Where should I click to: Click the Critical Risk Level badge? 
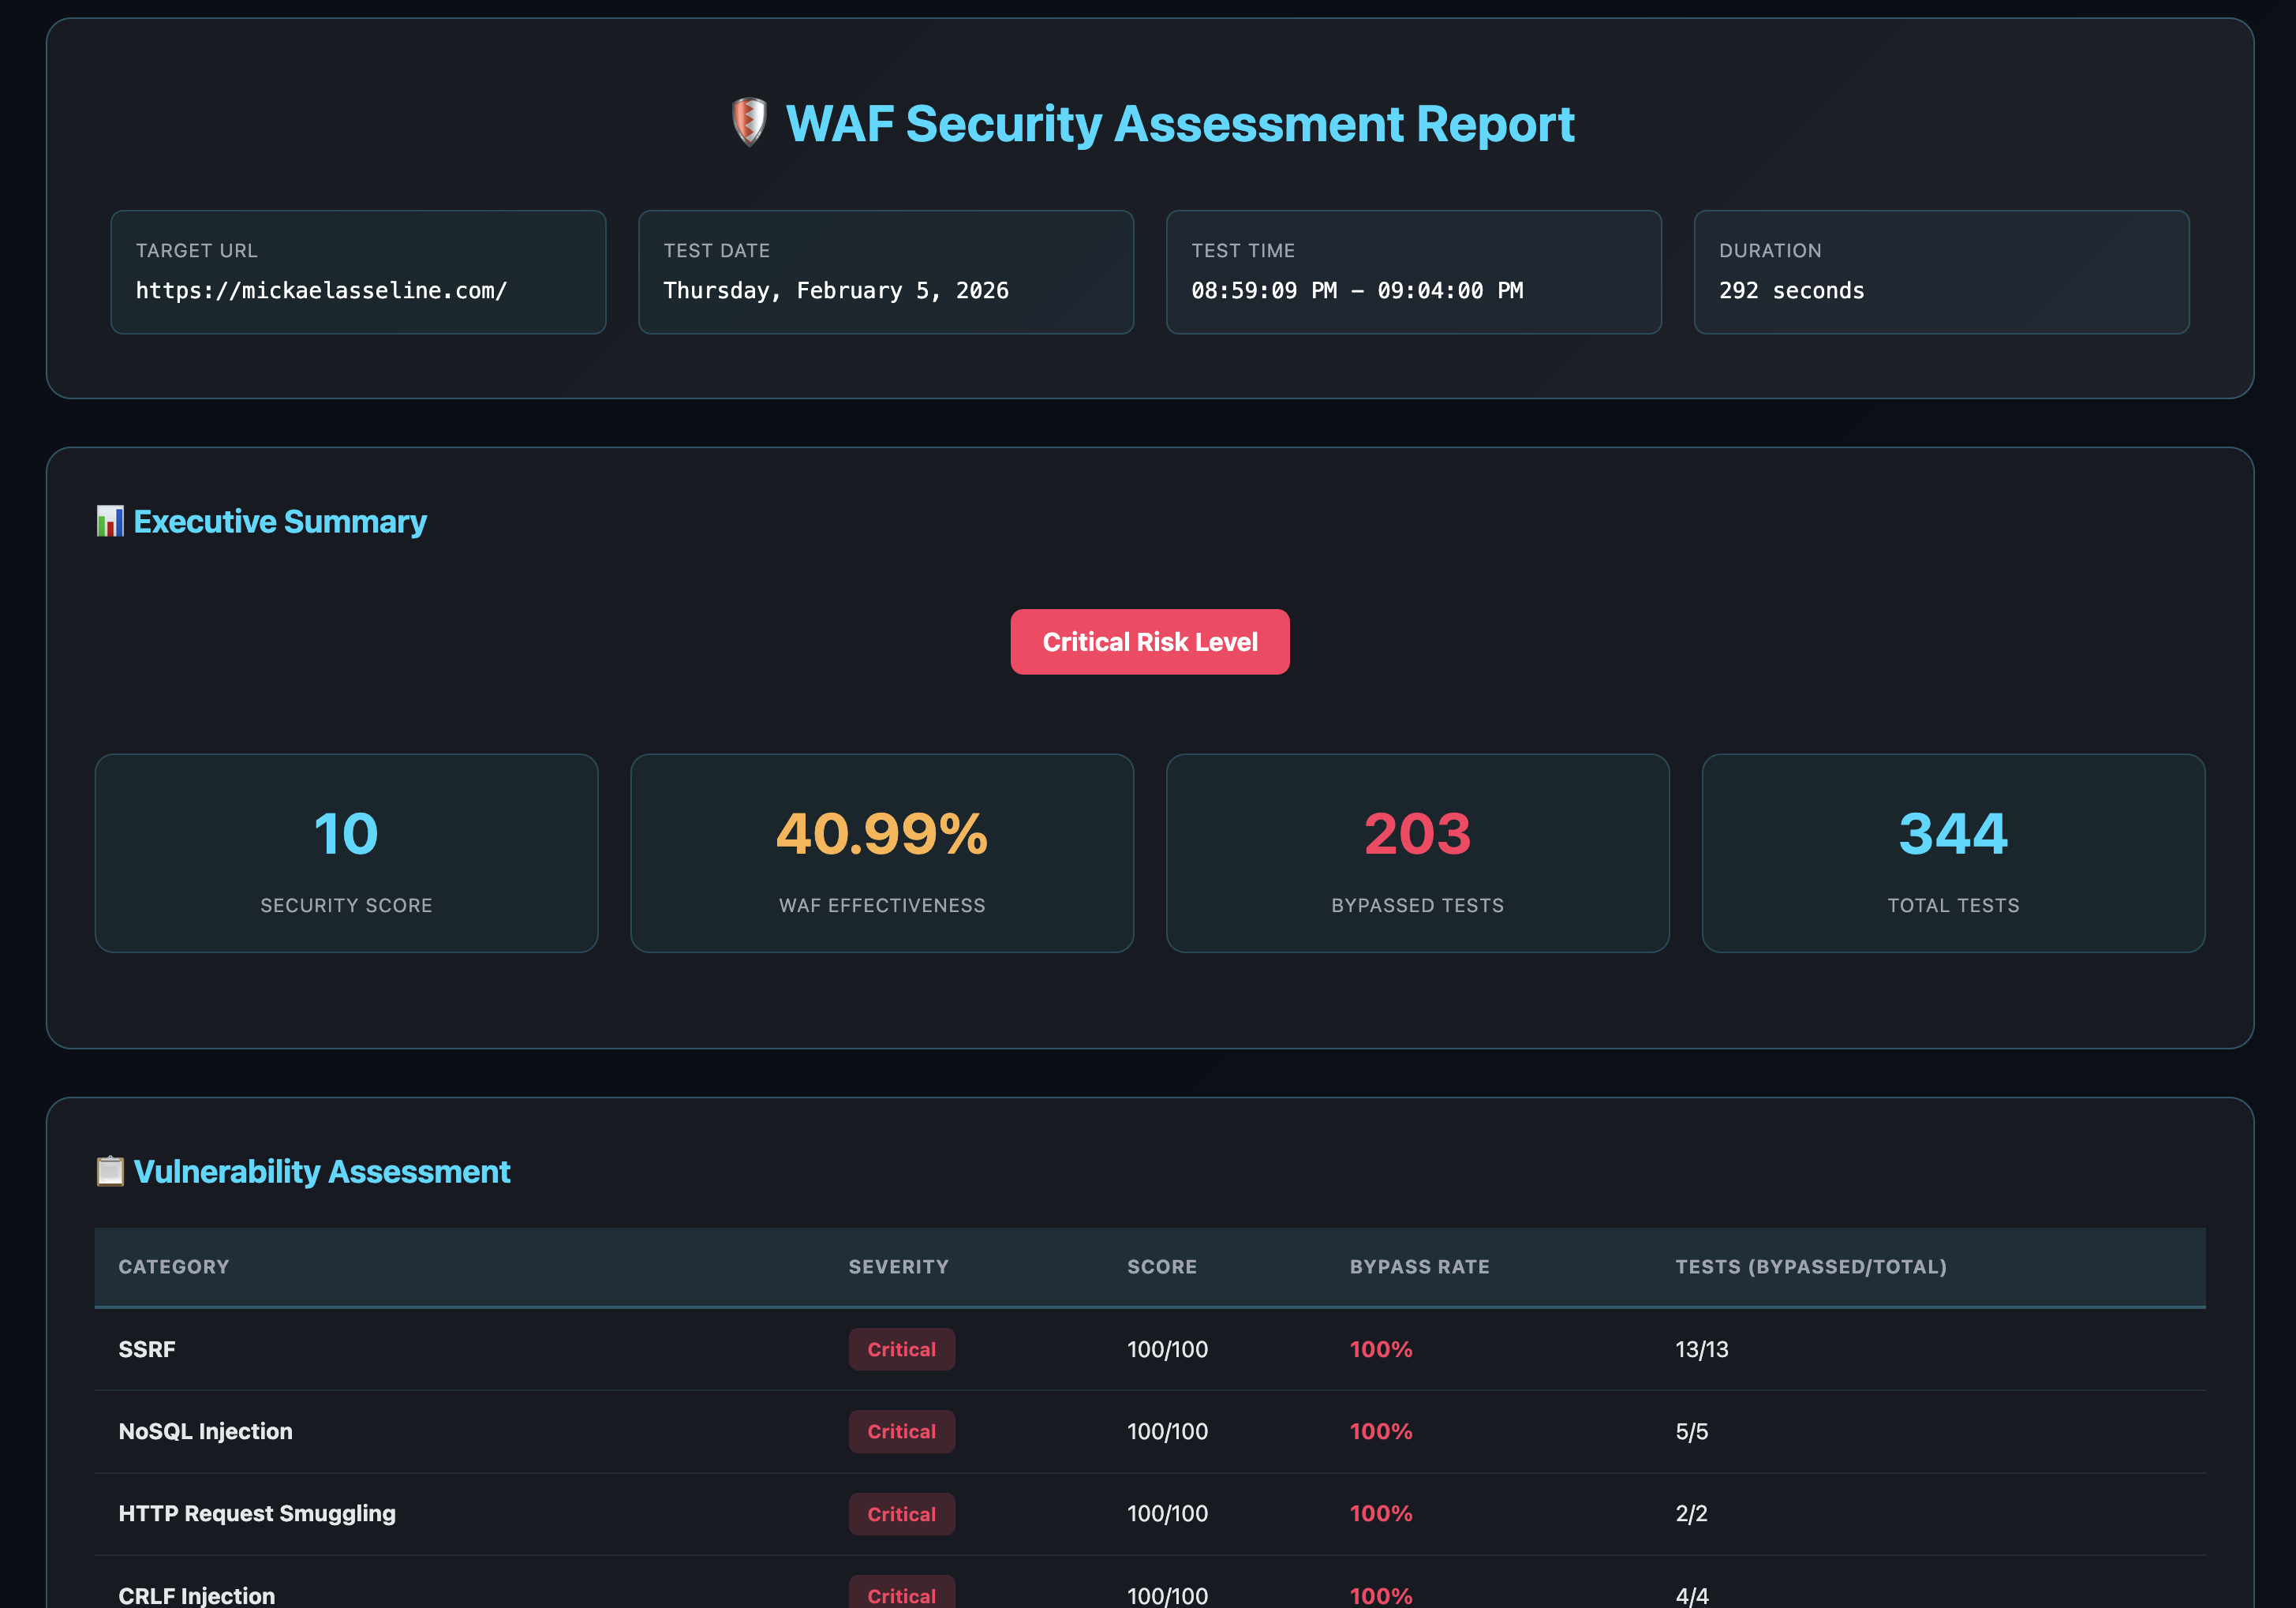click(x=1149, y=642)
